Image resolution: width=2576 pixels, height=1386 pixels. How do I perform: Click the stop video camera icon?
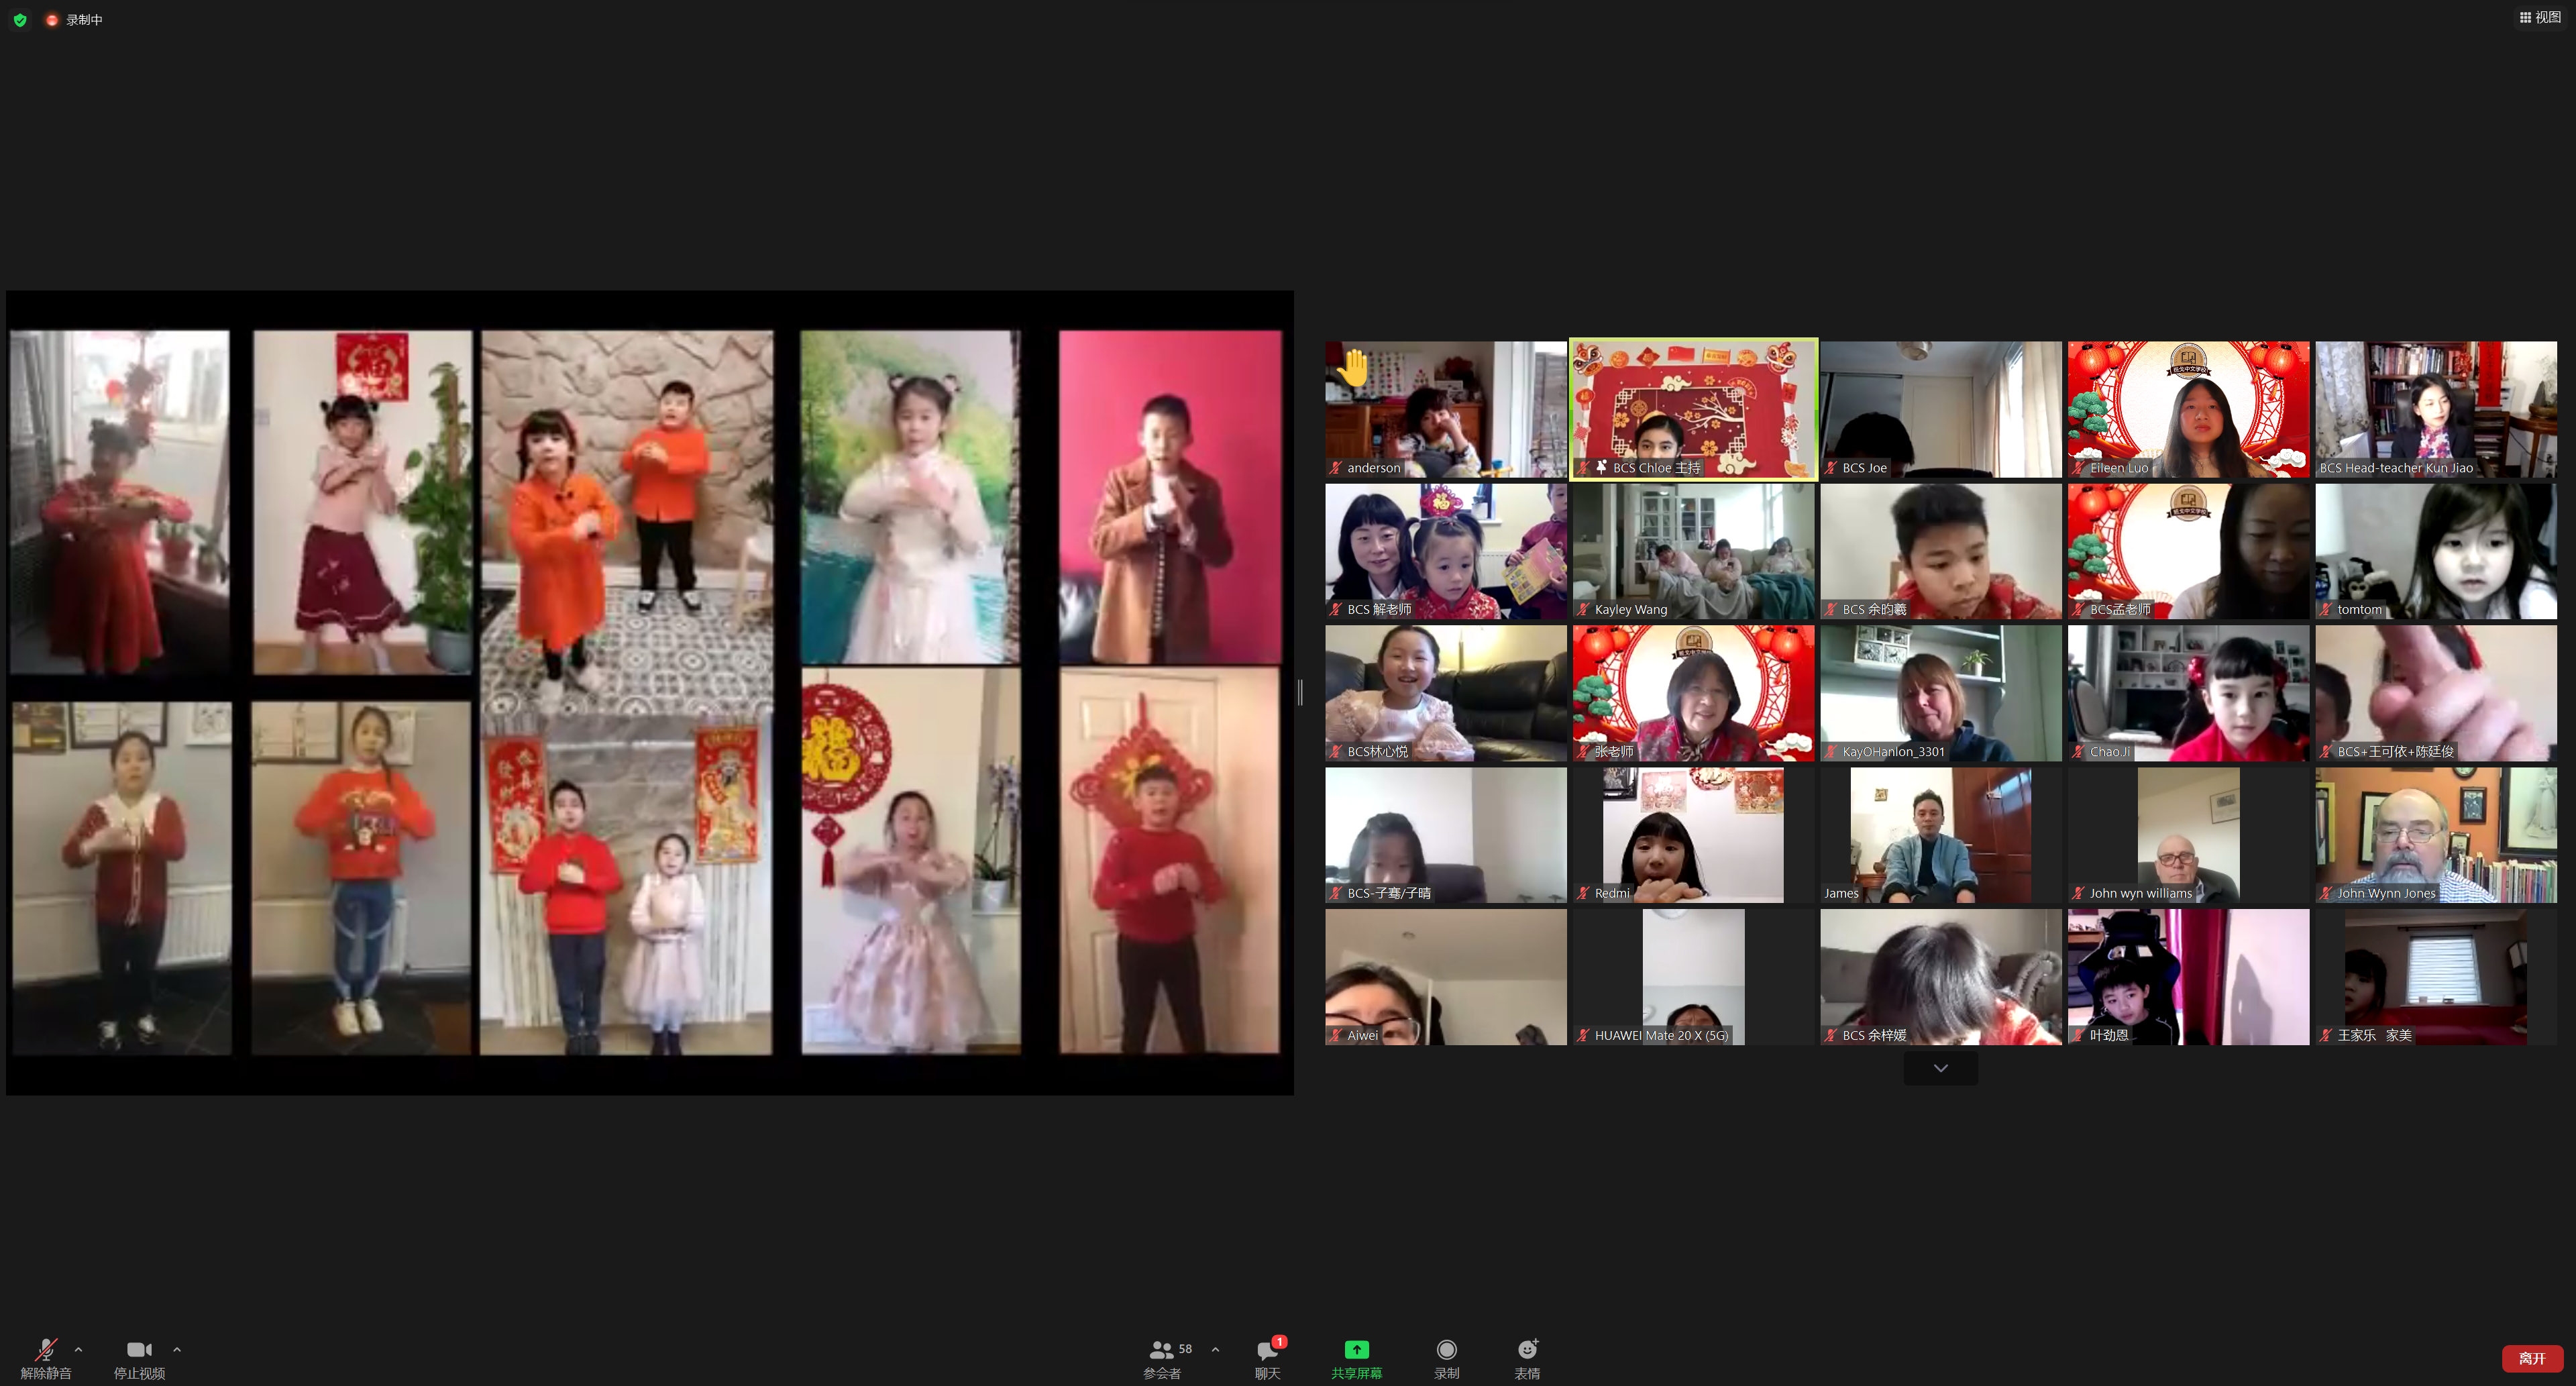(139, 1351)
